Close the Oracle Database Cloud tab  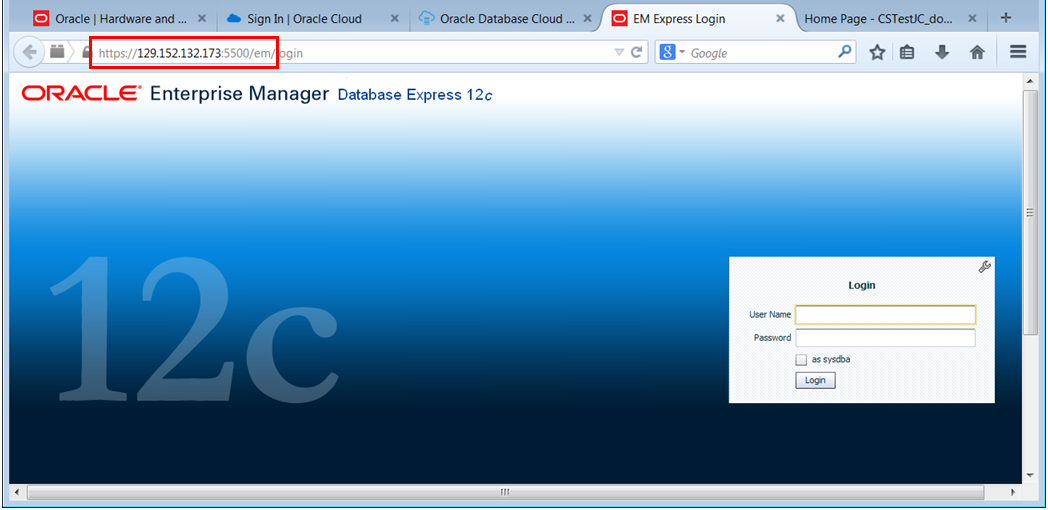[x=587, y=19]
